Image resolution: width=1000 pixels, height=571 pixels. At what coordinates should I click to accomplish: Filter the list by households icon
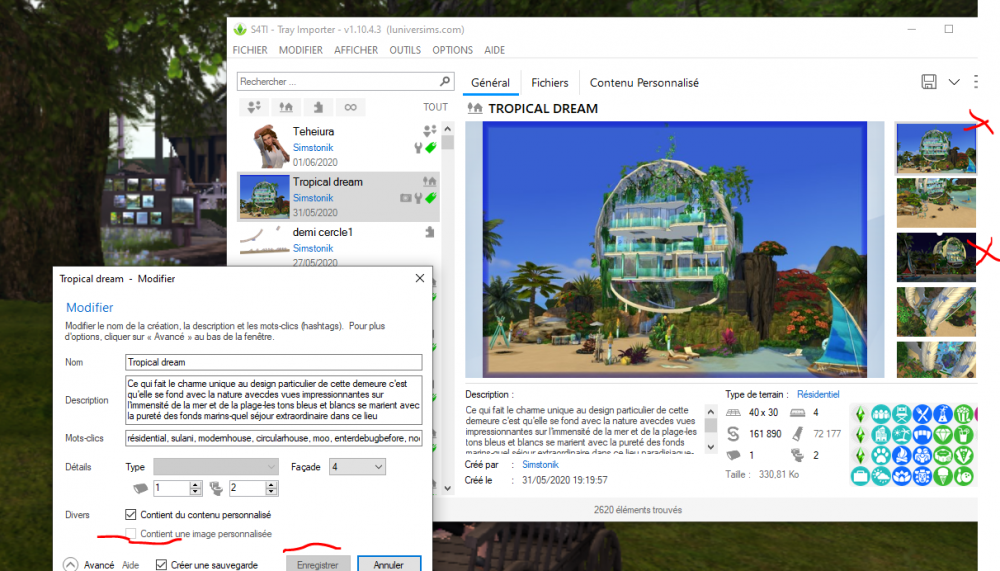pos(254,107)
